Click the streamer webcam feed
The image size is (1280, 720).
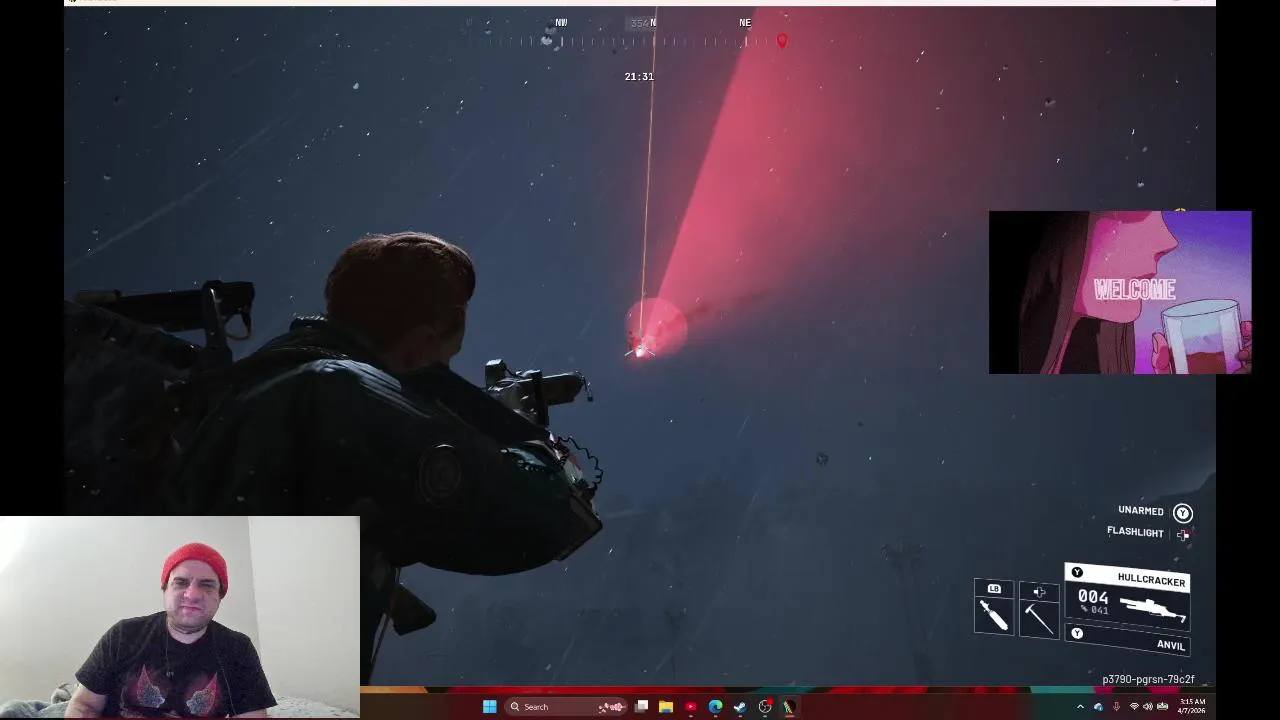pyautogui.click(x=180, y=617)
